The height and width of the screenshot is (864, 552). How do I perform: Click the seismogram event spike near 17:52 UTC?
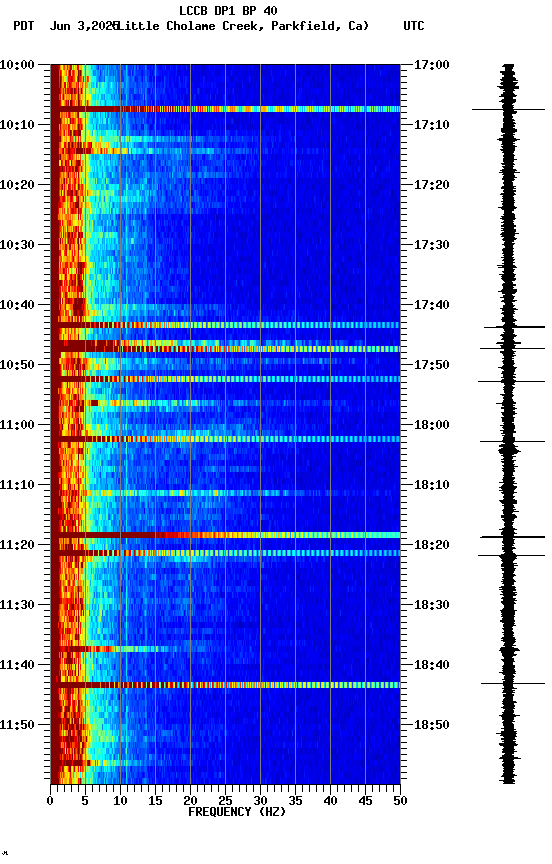coord(511,381)
